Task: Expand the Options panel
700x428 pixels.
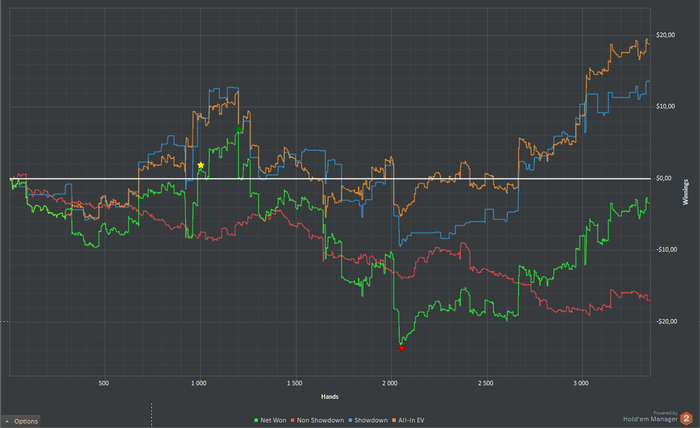Action: 21,421
